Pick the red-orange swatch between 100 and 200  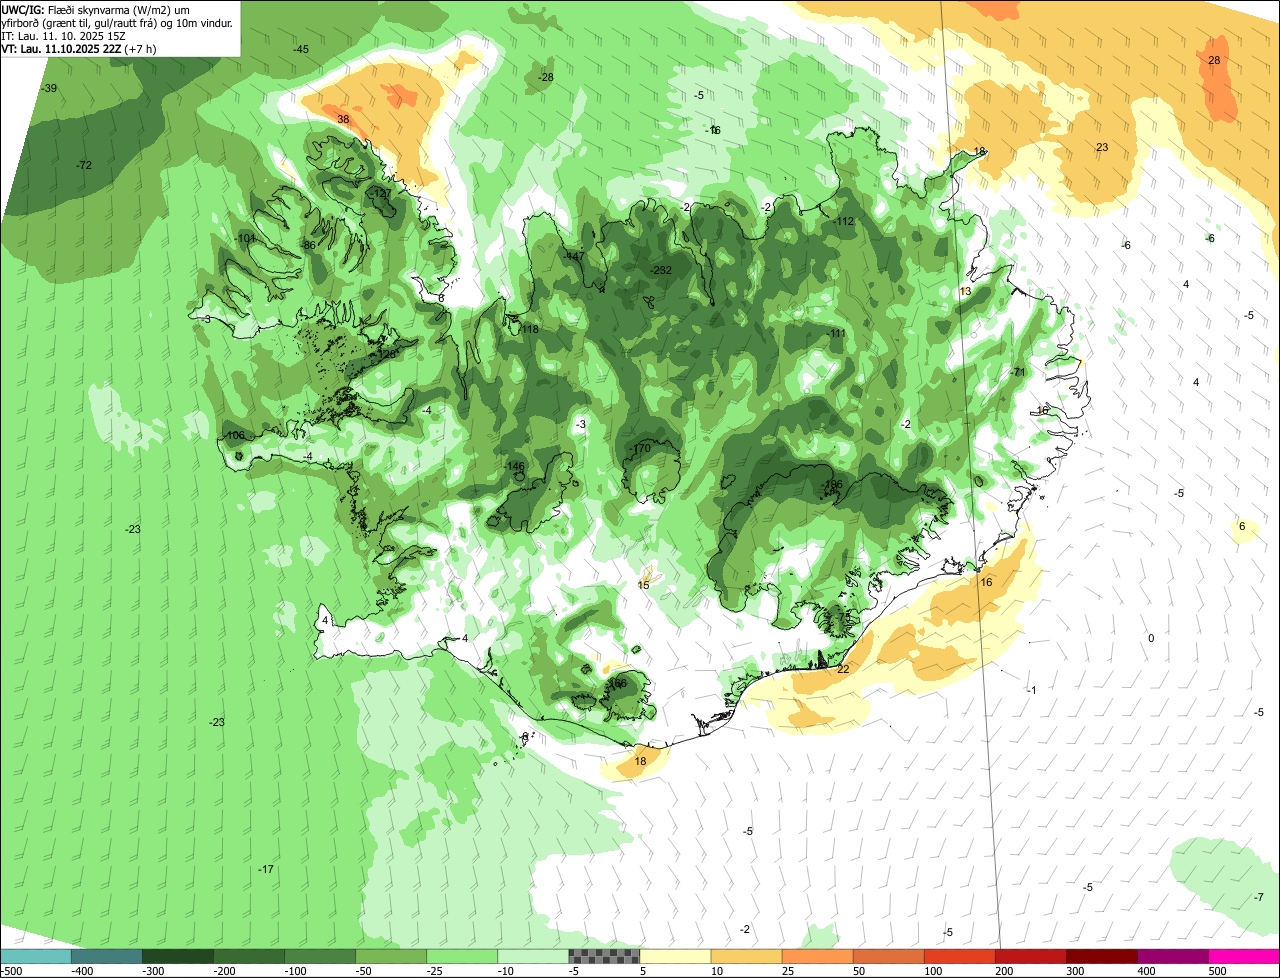(959, 956)
